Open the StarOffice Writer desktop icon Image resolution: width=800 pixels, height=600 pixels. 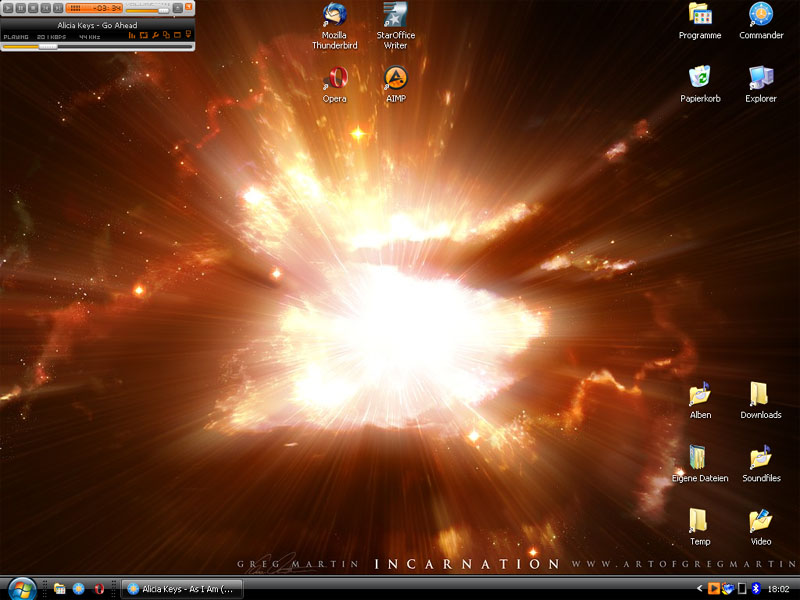tap(395, 26)
